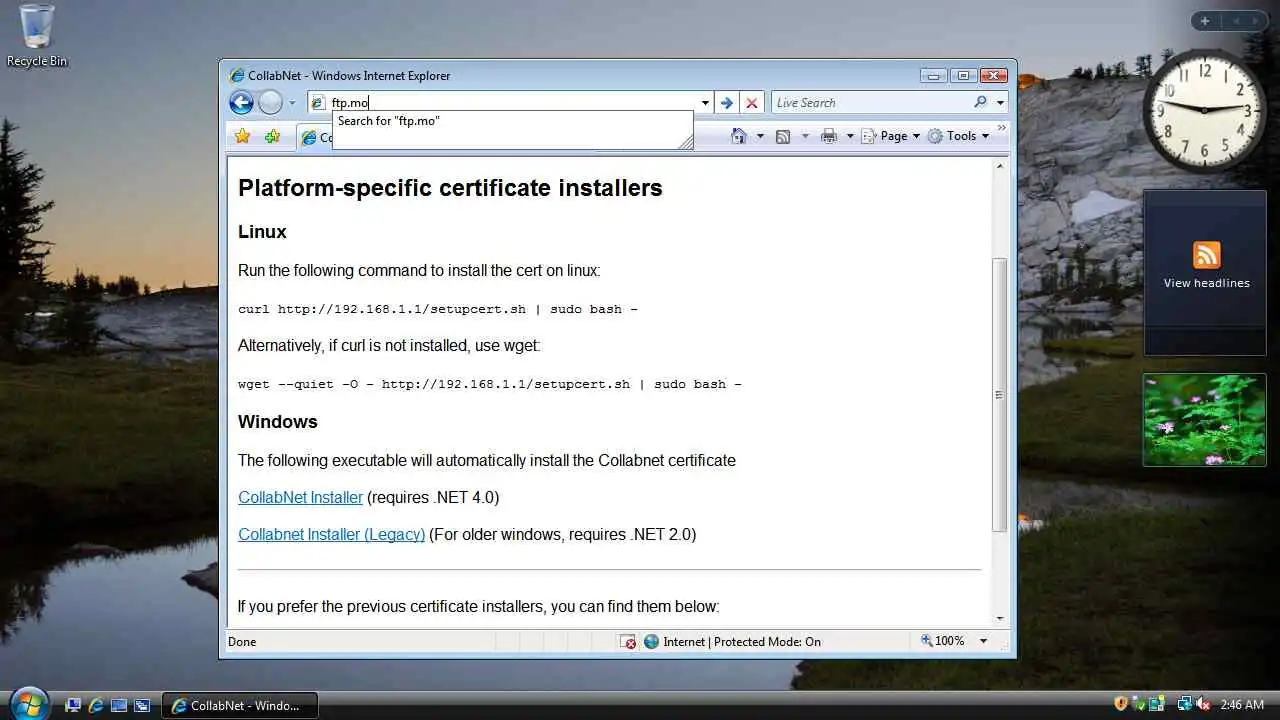This screenshot has height=720, width=1280.
Task: Click the wget --quiet setupcert.sh command
Action: tap(489, 384)
